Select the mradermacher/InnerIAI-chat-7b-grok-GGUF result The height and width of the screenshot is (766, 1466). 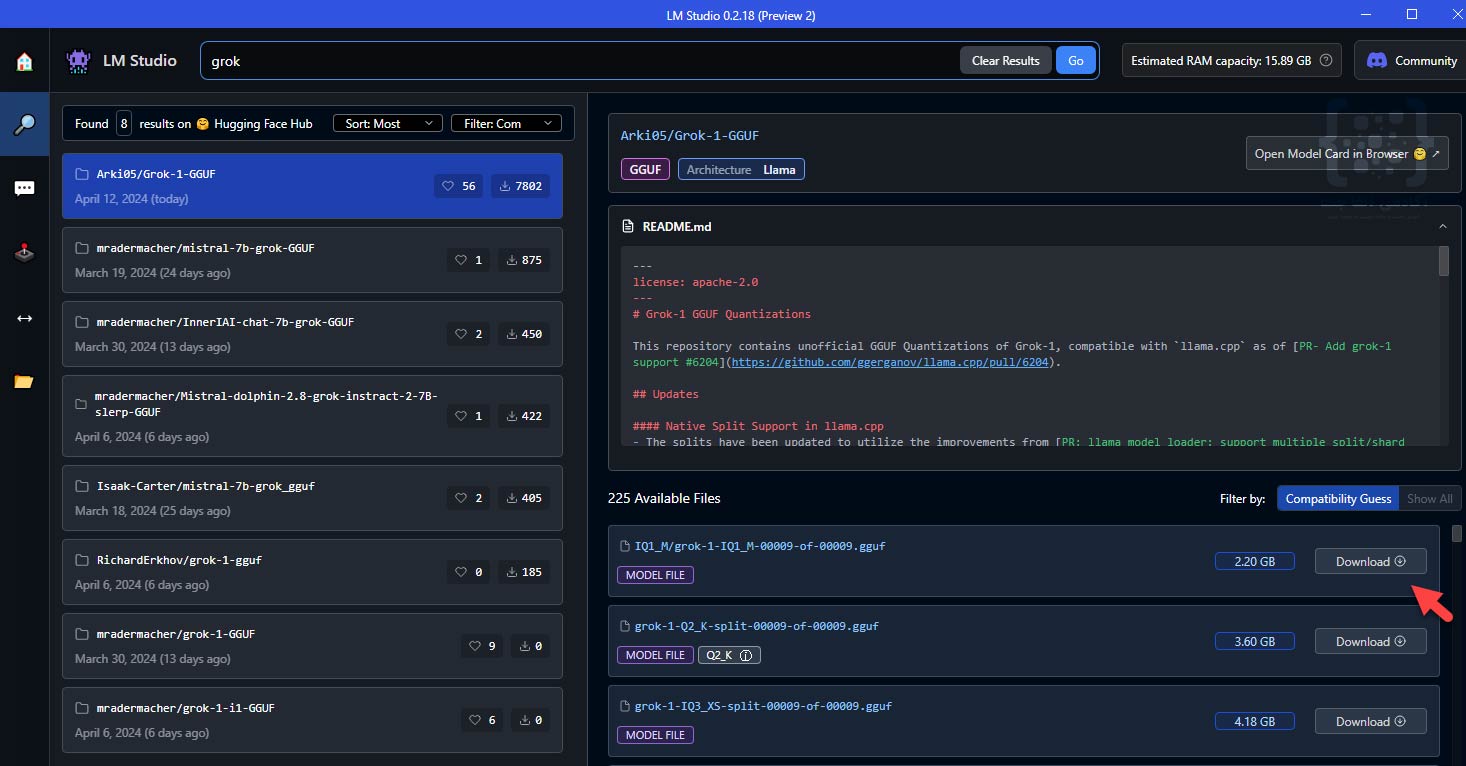[312, 334]
